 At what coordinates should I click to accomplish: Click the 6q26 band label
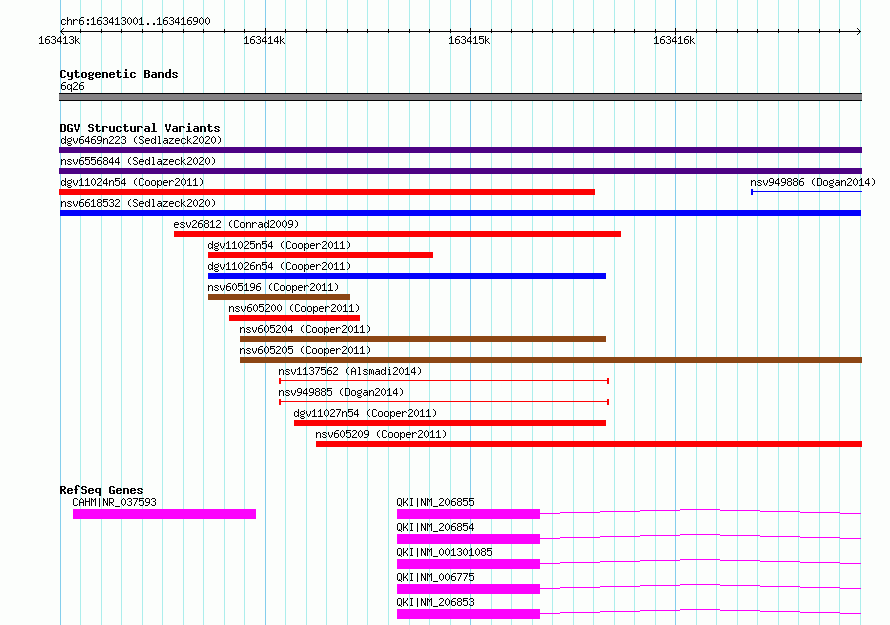tap(72, 86)
